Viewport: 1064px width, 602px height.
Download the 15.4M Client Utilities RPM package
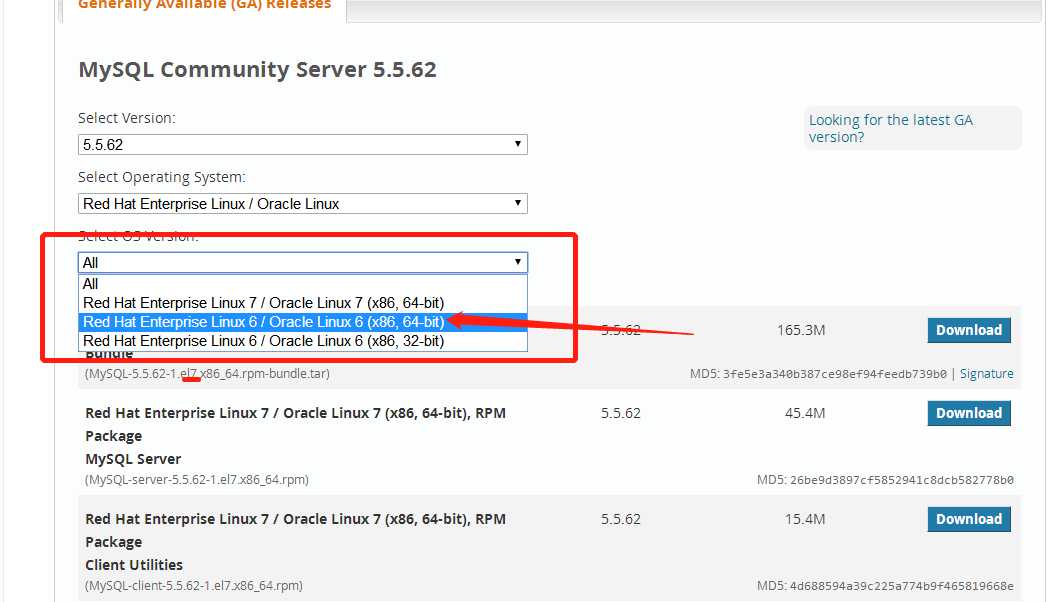pyautogui.click(x=969, y=519)
